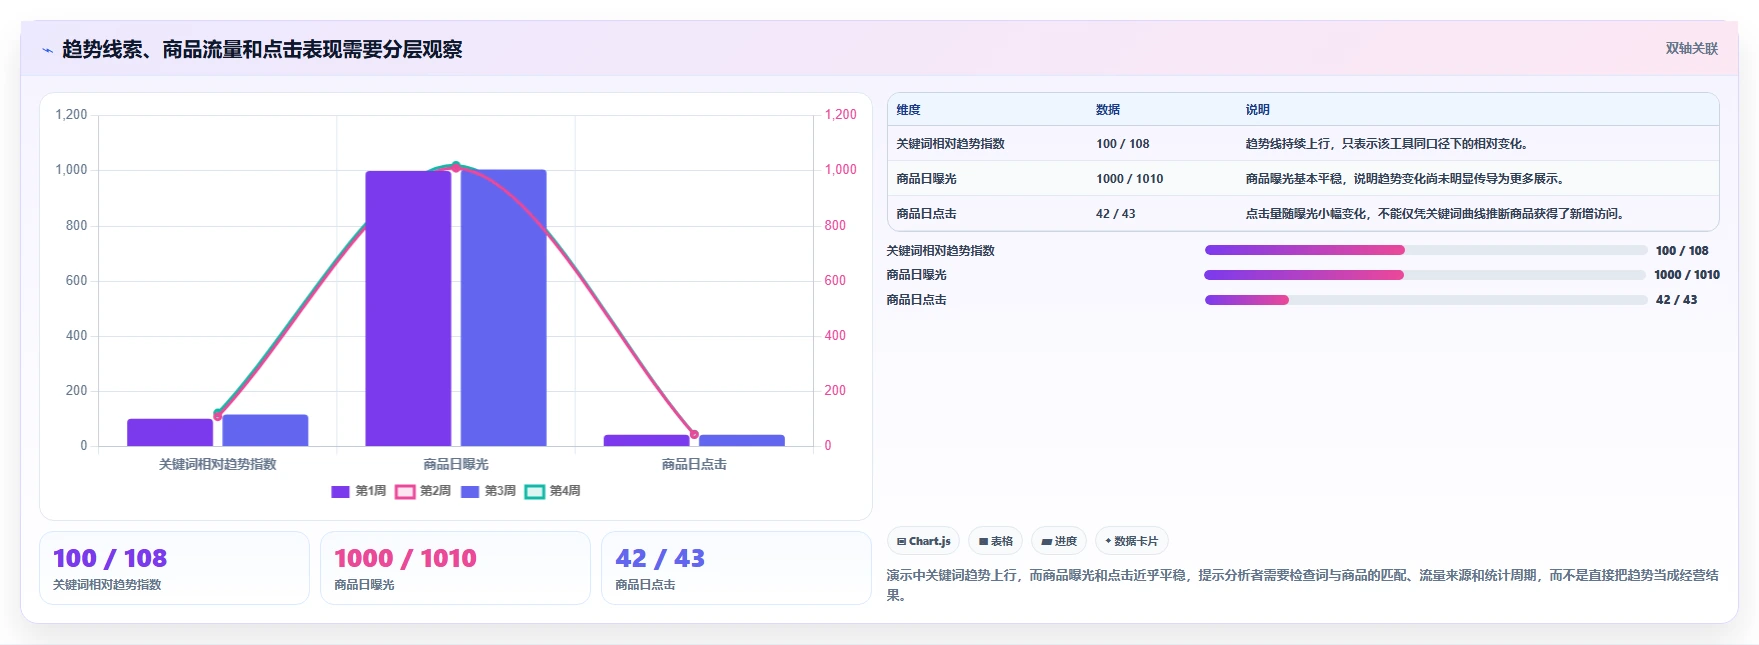1759x645 pixels.
Task: Click the 演示中关键词趋势上行 summary paragraph
Action: click(x=1302, y=585)
